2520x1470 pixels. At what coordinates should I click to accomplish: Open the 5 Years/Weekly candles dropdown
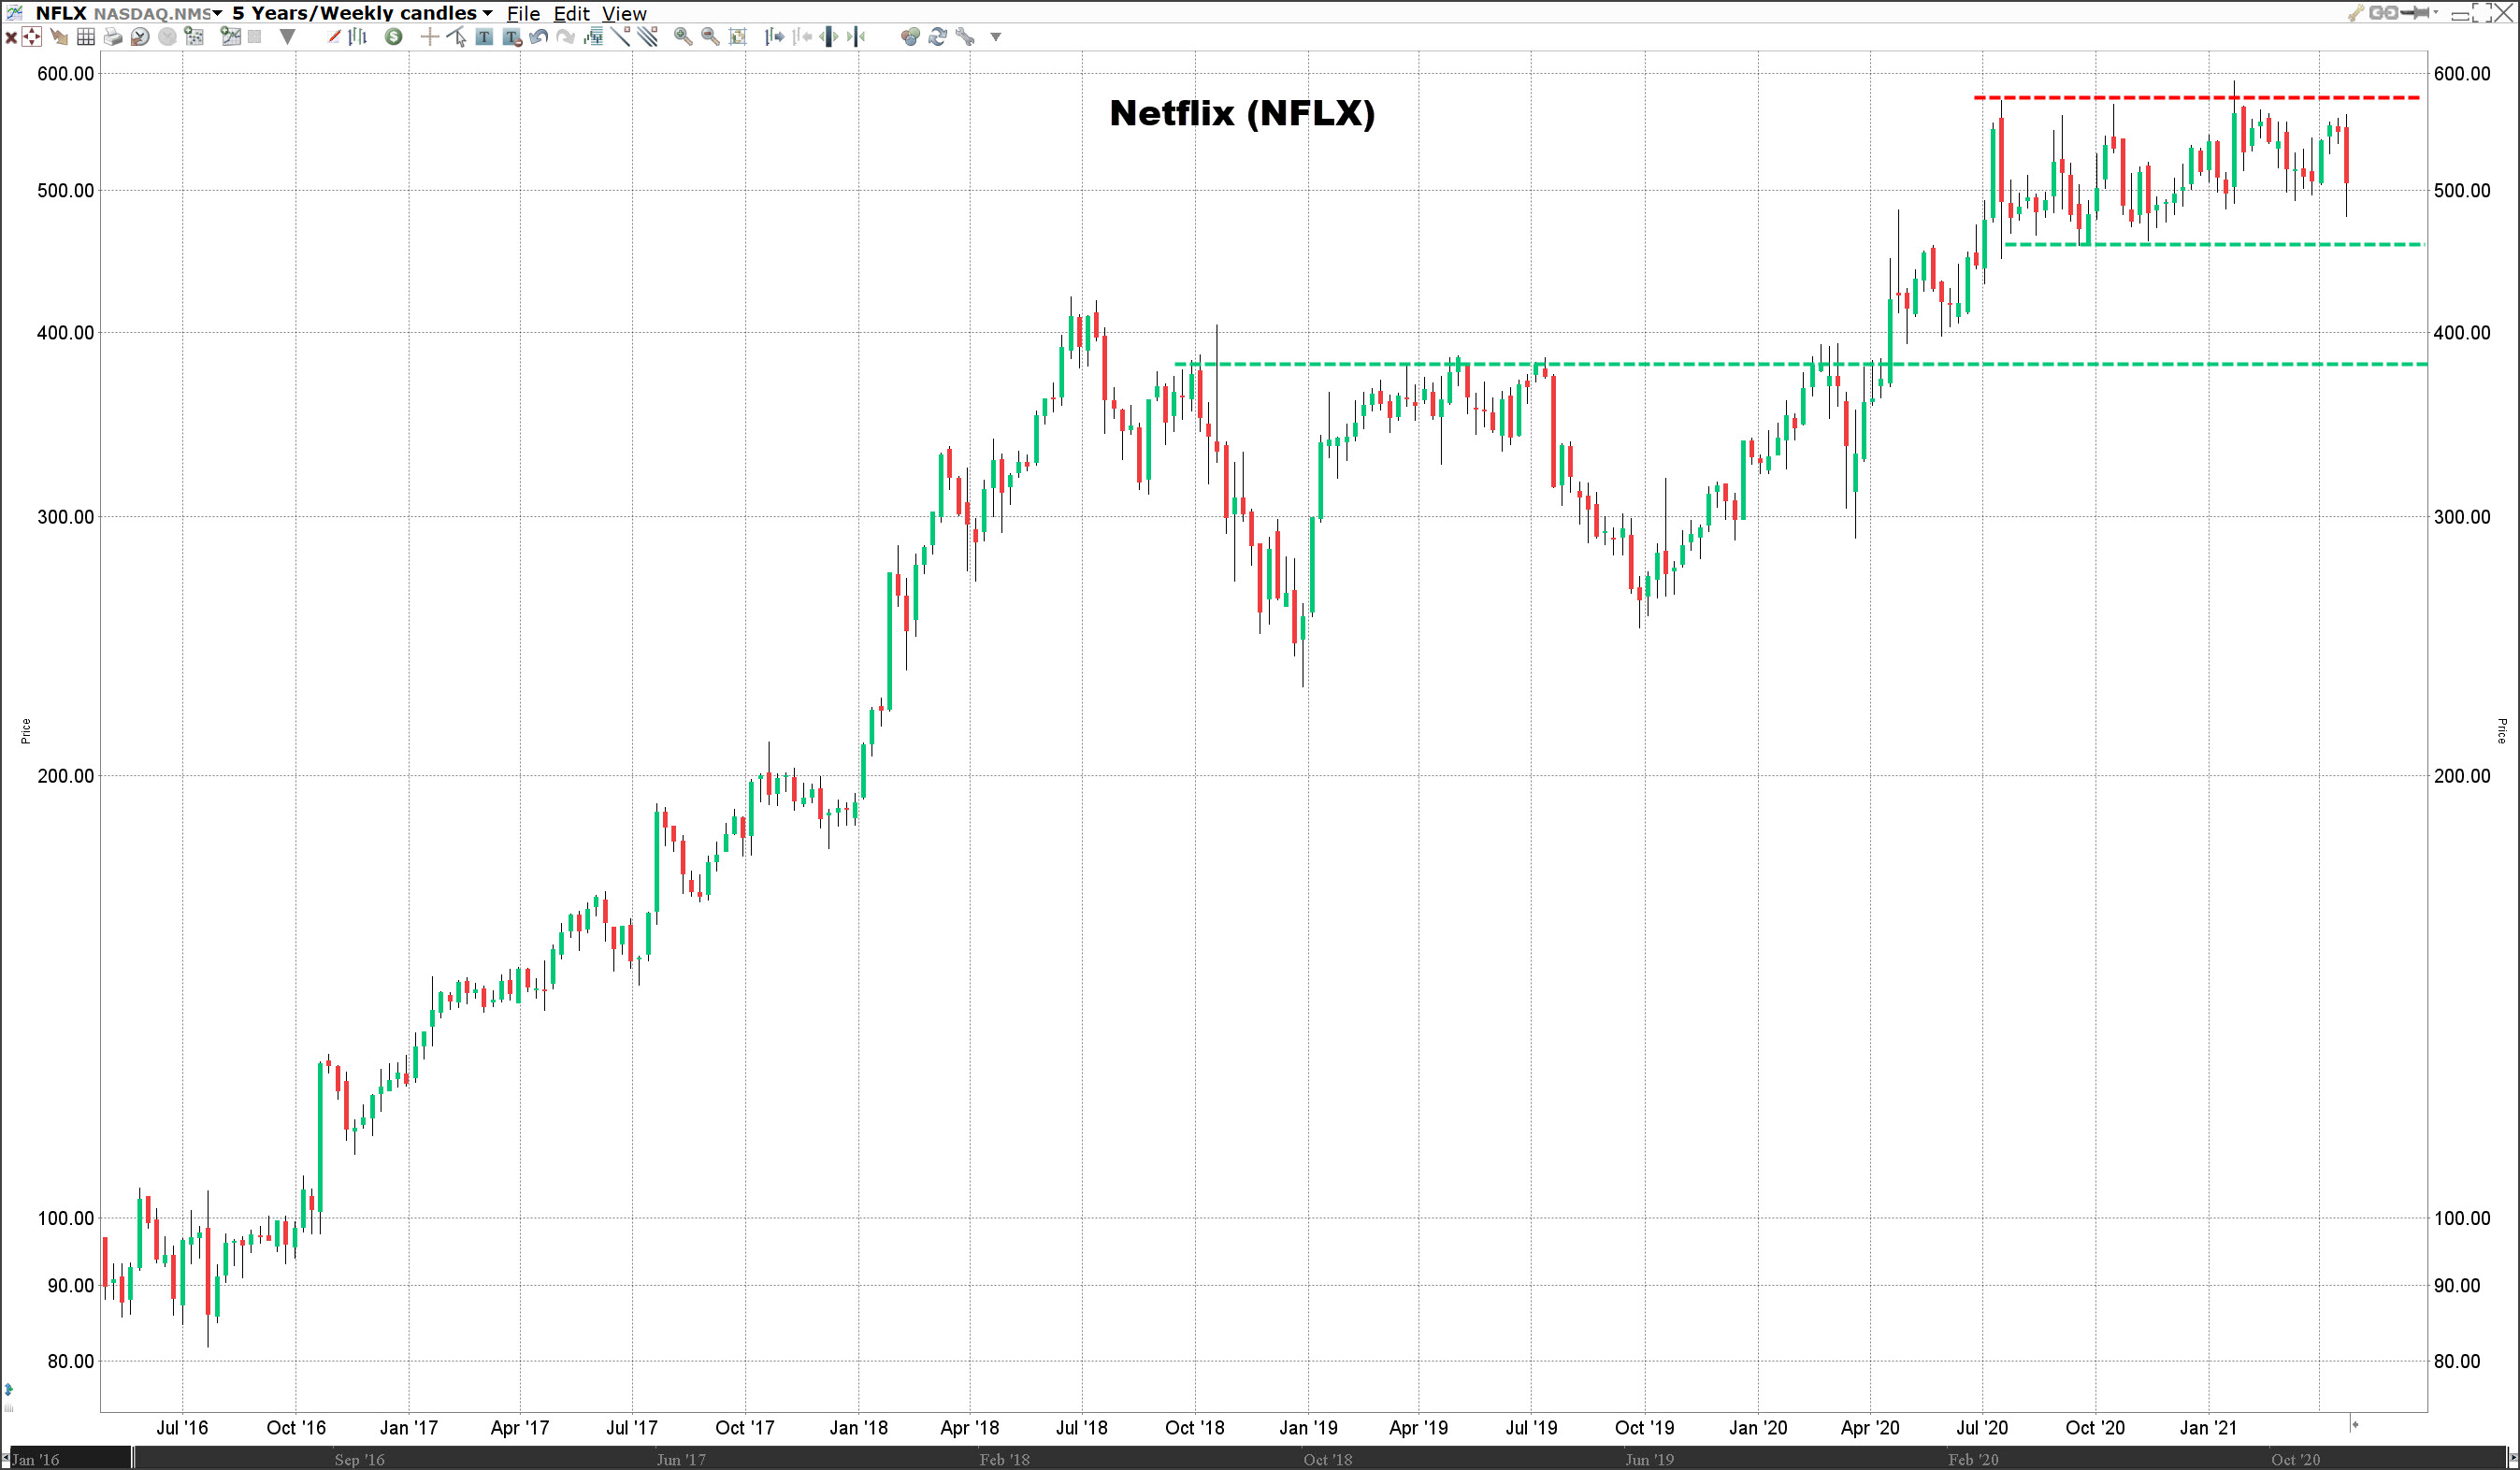point(362,13)
